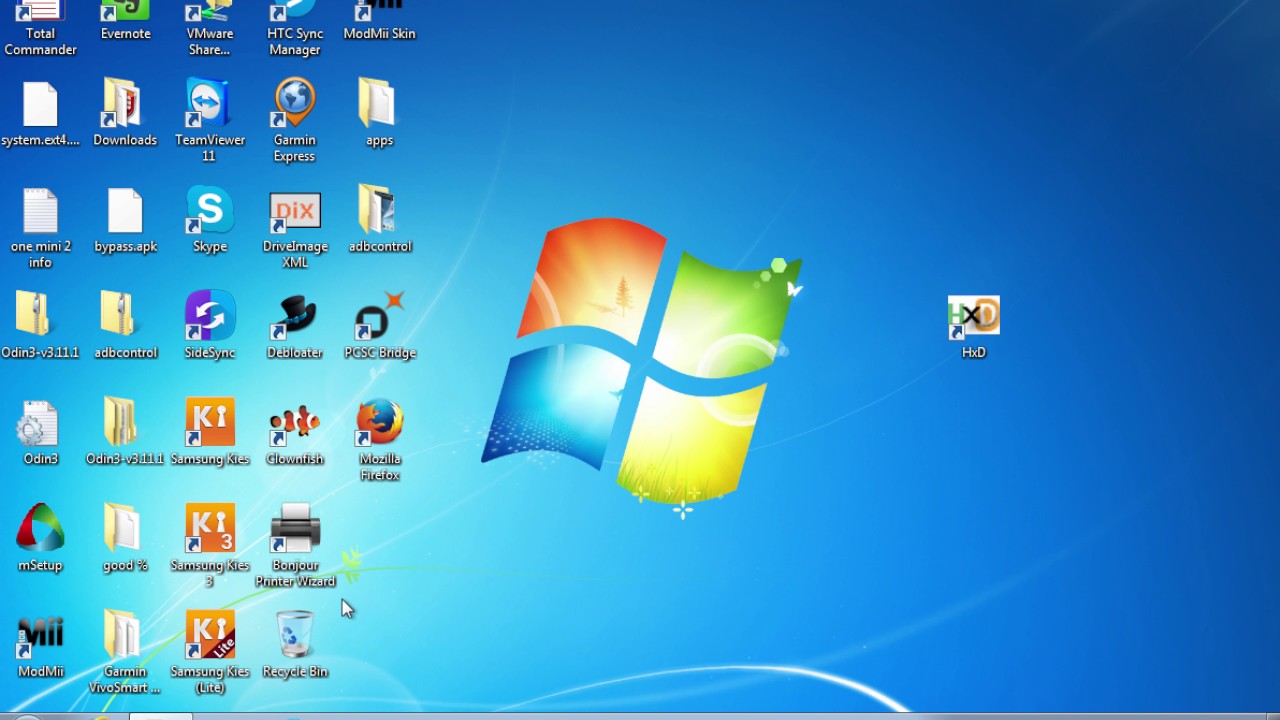Select the HTC Sync Manager shortcut
This screenshot has width=1280, height=720.
[x=295, y=28]
